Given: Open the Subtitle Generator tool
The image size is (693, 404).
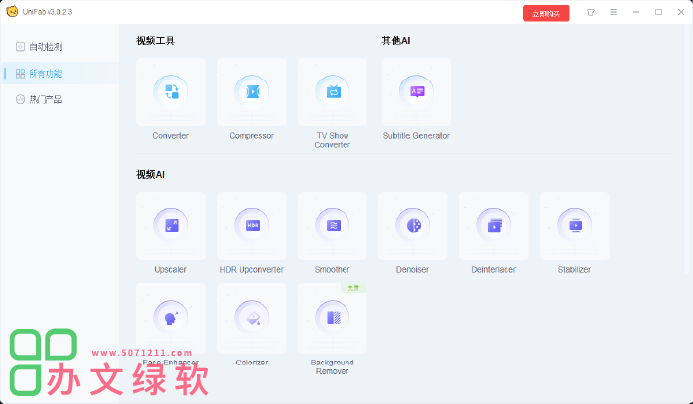Looking at the screenshot, I should (x=416, y=93).
